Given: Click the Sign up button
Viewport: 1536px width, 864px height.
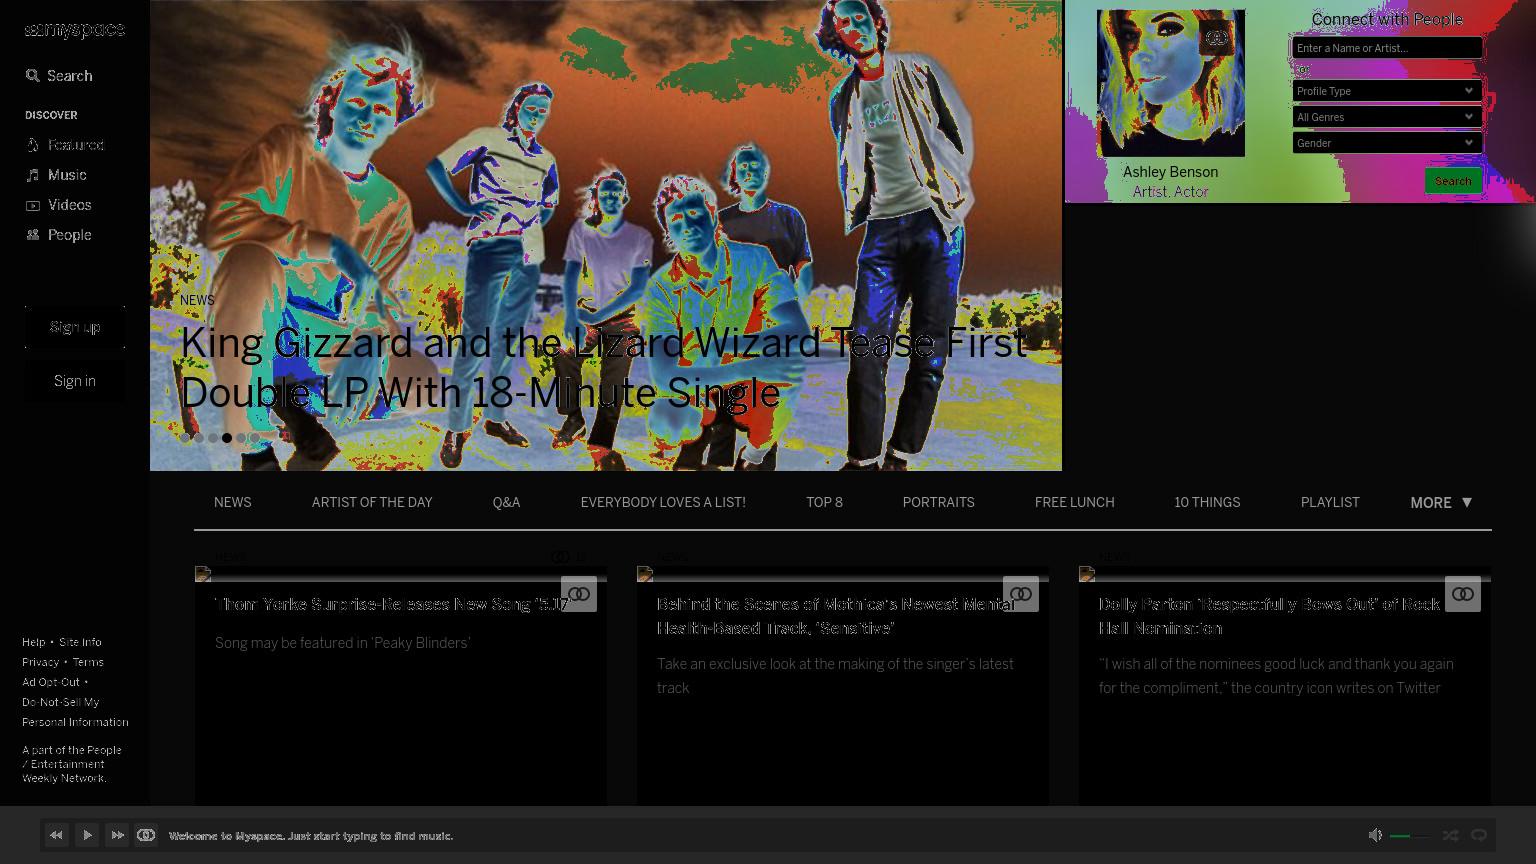Looking at the screenshot, I should pyautogui.click(x=75, y=327).
